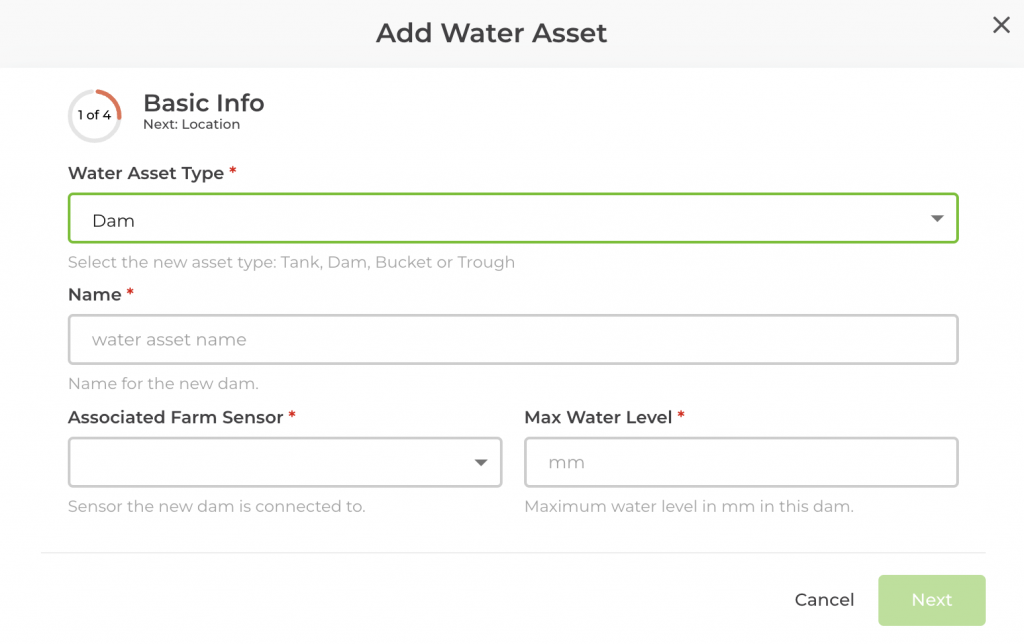Click the 'Maximum water level in mm' hint text
Image resolution: width=1024 pixels, height=644 pixels.
(x=689, y=506)
